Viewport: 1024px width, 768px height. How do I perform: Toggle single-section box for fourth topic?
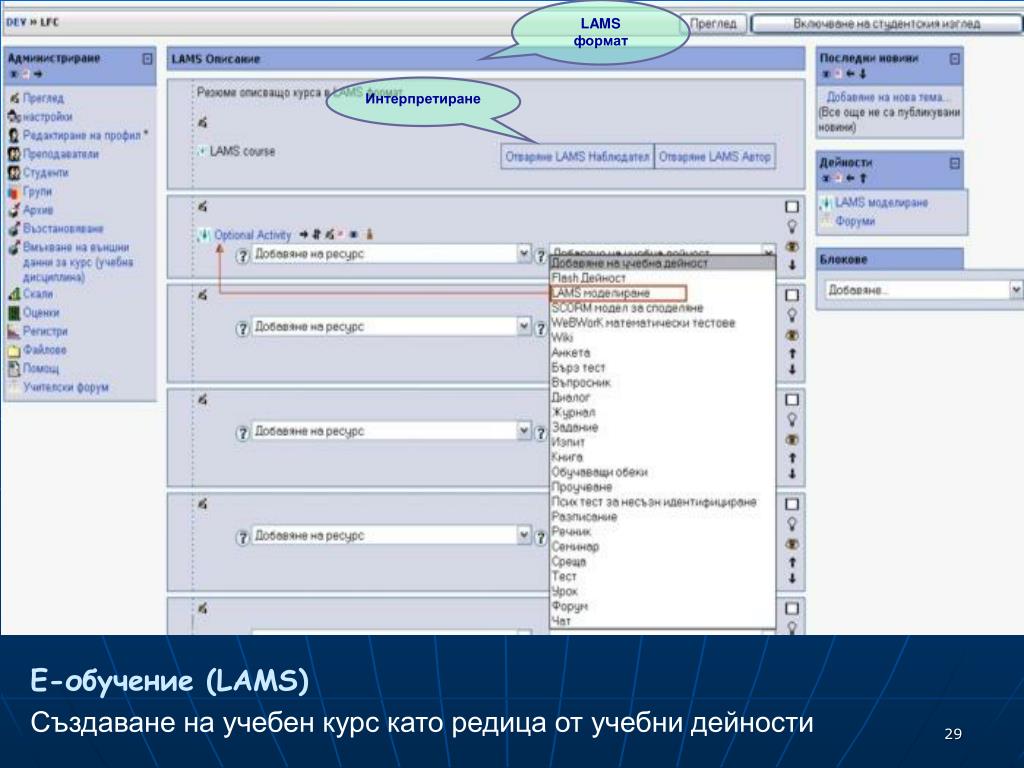792,504
